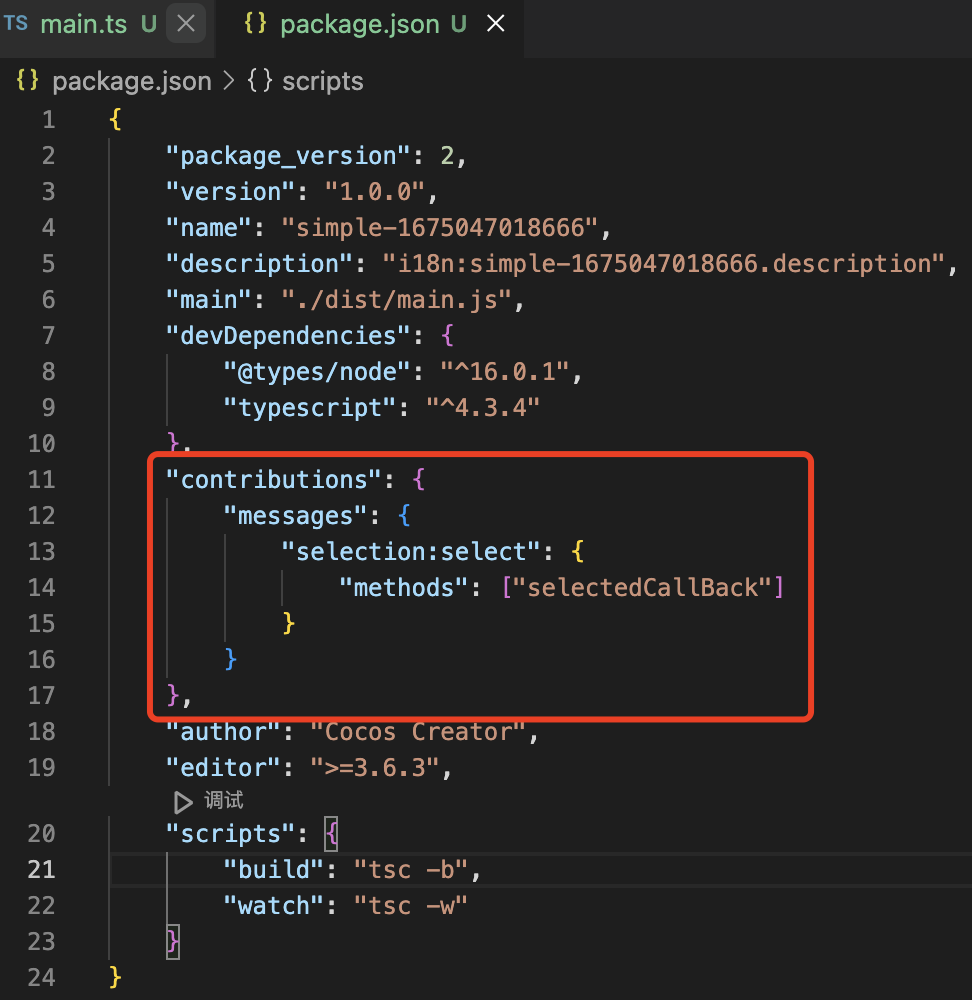The height and width of the screenshot is (1000, 972).
Task: Click the highlighted opening brace after "scripts"
Action: (x=331, y=834)
